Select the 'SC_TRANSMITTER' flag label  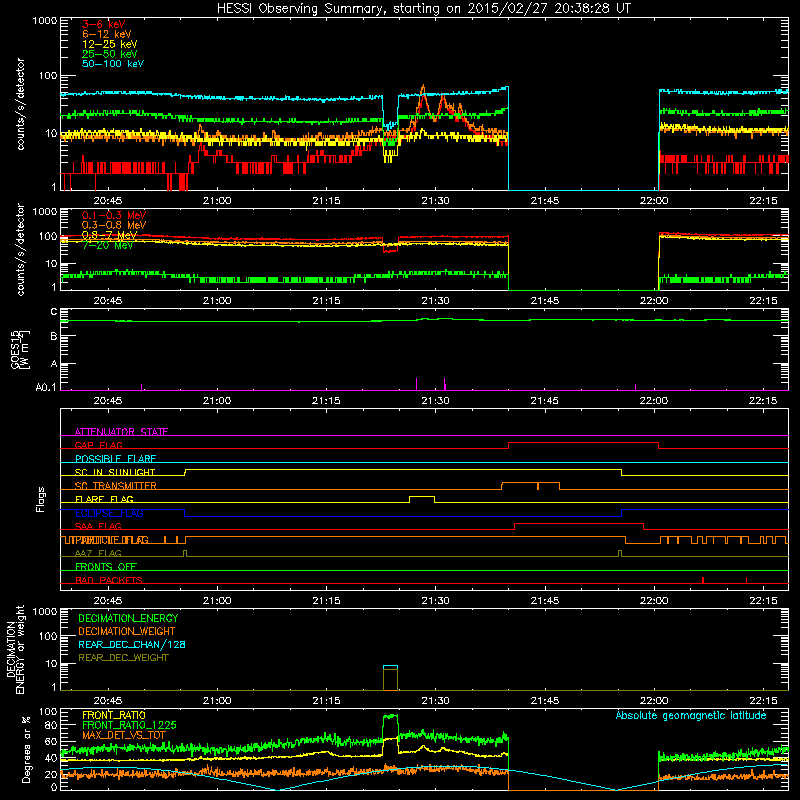(x=115, y=486)
